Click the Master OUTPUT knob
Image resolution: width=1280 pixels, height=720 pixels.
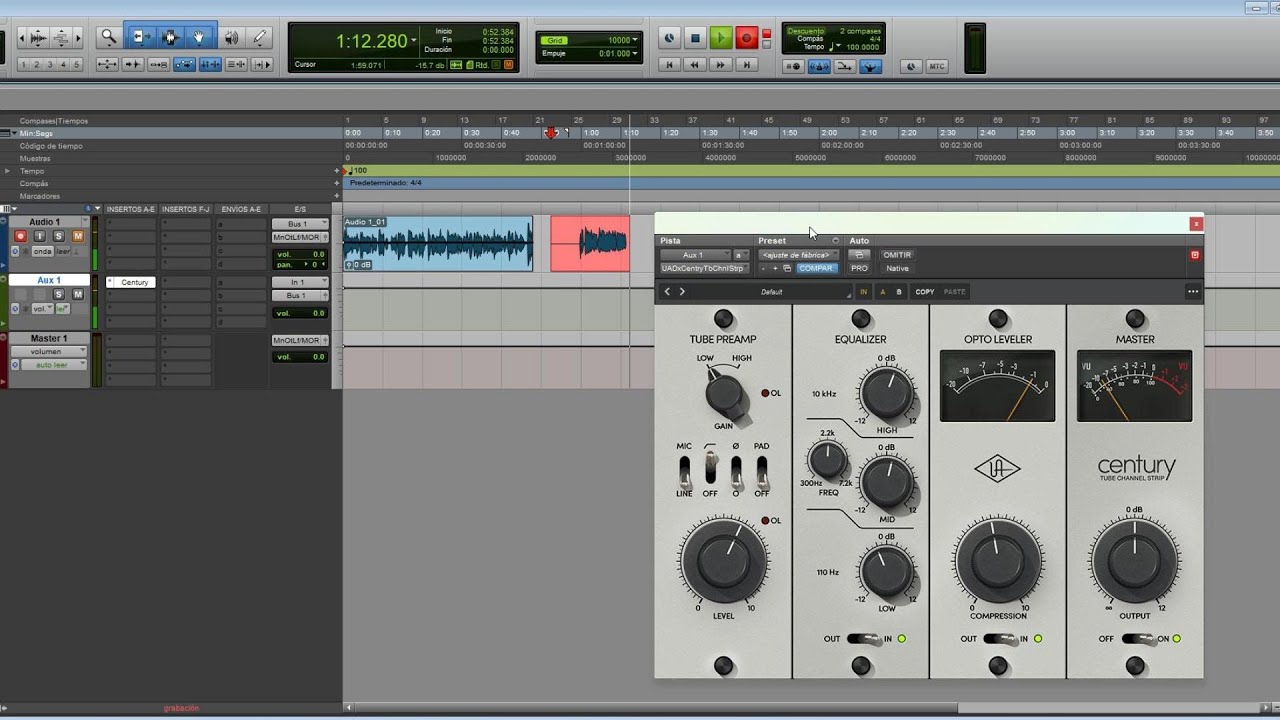[x=1135, y=560]
